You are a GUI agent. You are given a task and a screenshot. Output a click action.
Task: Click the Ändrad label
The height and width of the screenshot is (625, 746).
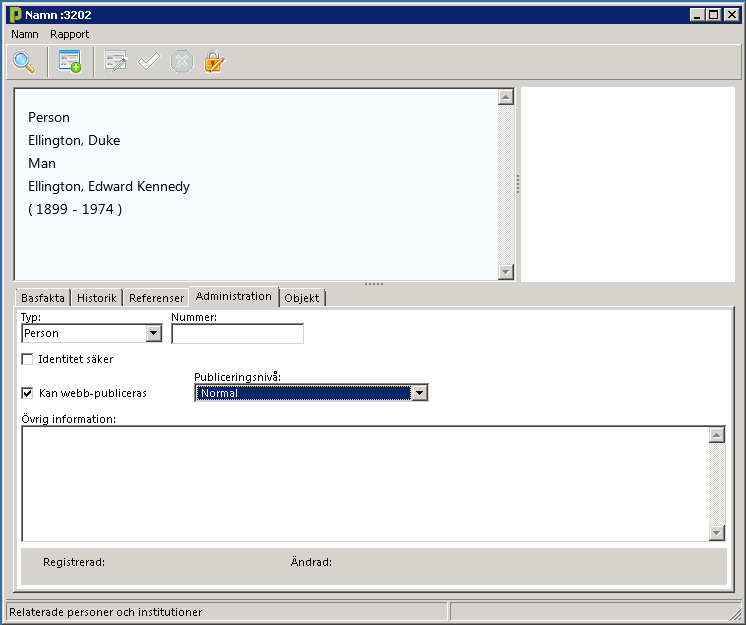point(311,562)
